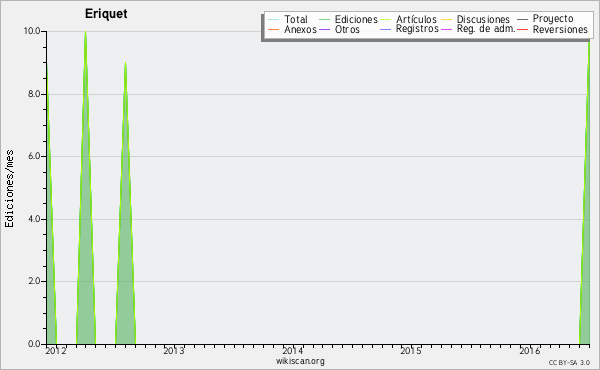
Task: Click the 2015 x-axis label
Action: [x=411, y=350]
